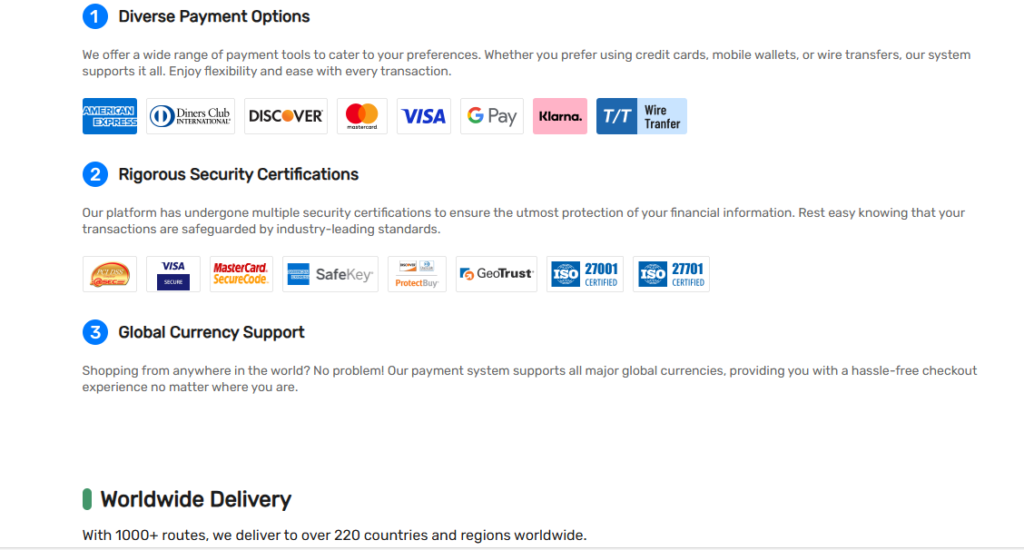Choose the T/T Wire Transfer badge

pyautogui.click(x=641, y=116)
